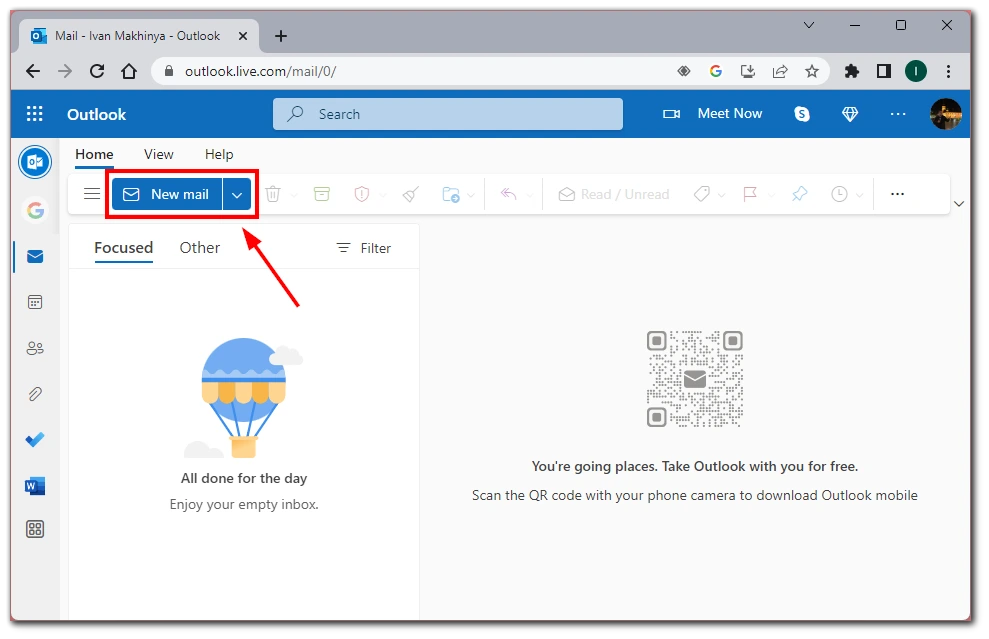Open a new browser tab
This screenshot has width=989, height=639.
281,36
